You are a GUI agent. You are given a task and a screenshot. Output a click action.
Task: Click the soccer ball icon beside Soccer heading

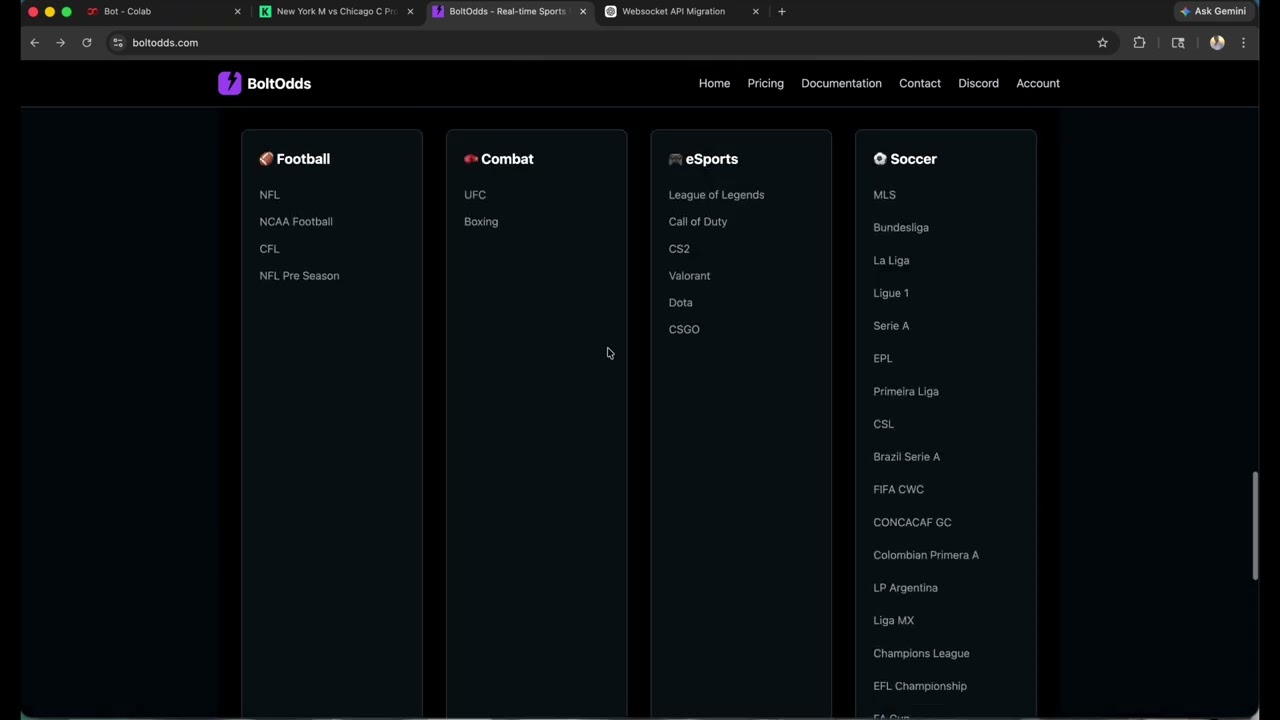[880, 159]
